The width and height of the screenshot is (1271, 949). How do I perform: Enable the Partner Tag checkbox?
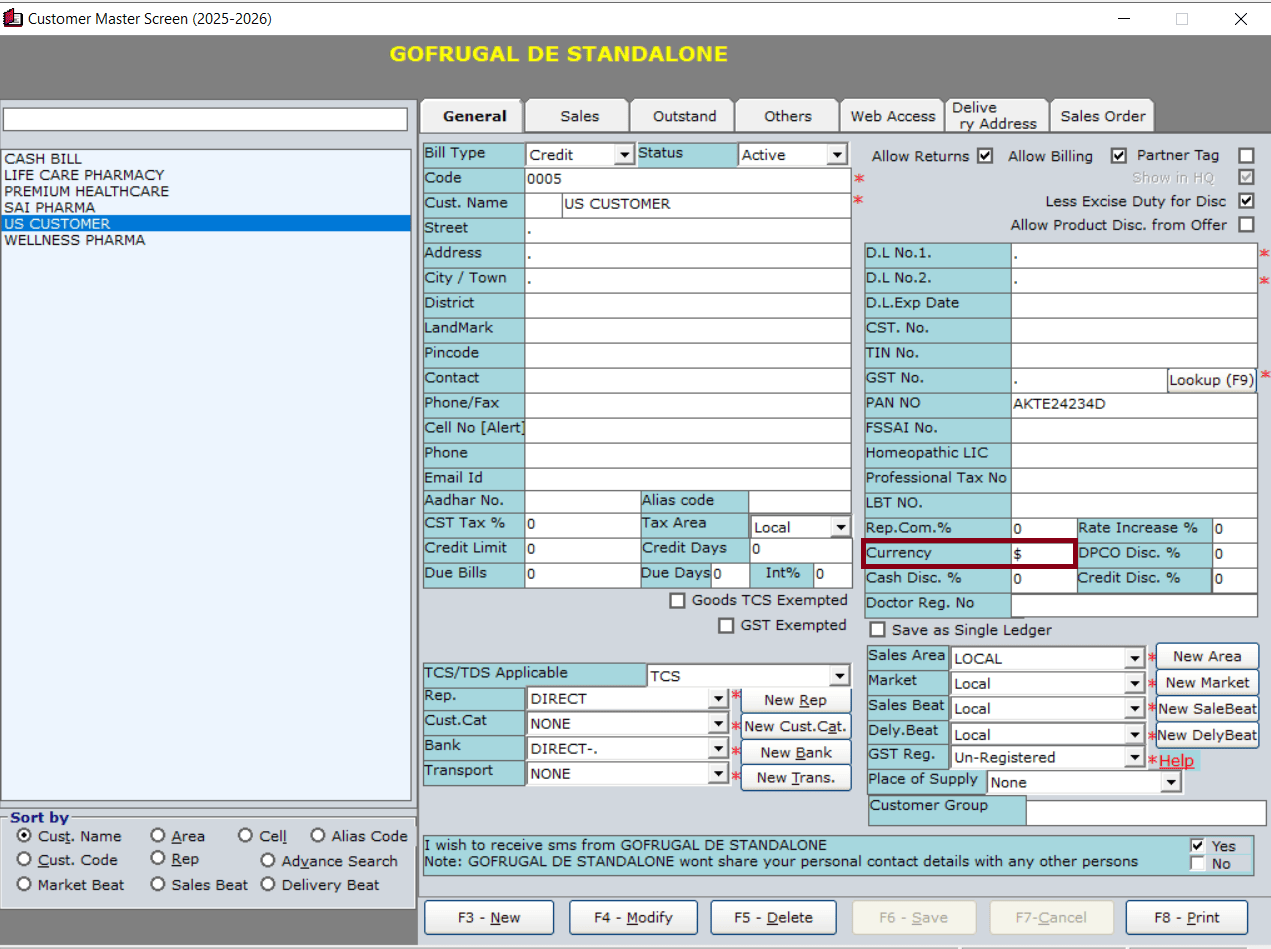click(1246, 156)
